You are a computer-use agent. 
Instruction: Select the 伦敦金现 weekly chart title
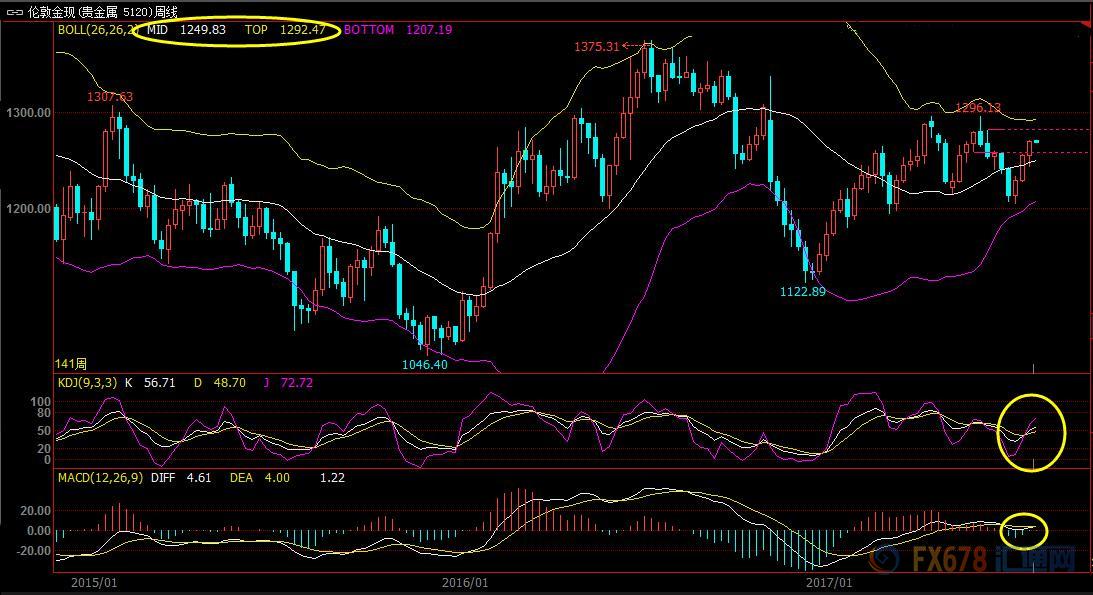[x=112, y=10]
